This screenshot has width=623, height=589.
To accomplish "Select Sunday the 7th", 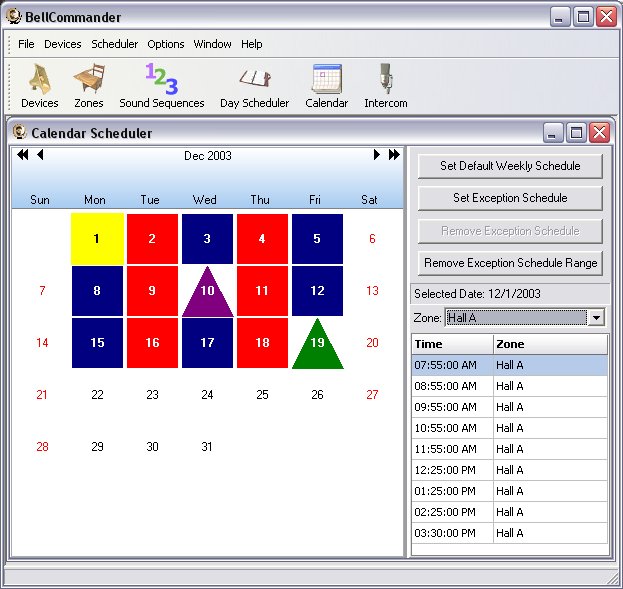I will [42, 291].
